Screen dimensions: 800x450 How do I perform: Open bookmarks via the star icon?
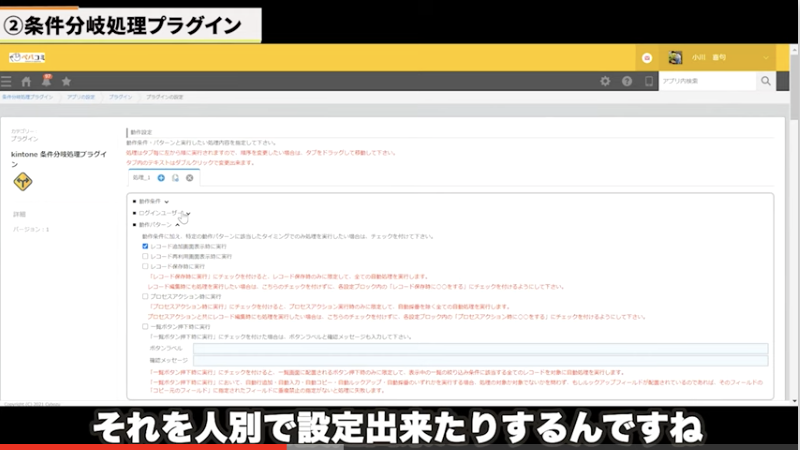point(66,81)
